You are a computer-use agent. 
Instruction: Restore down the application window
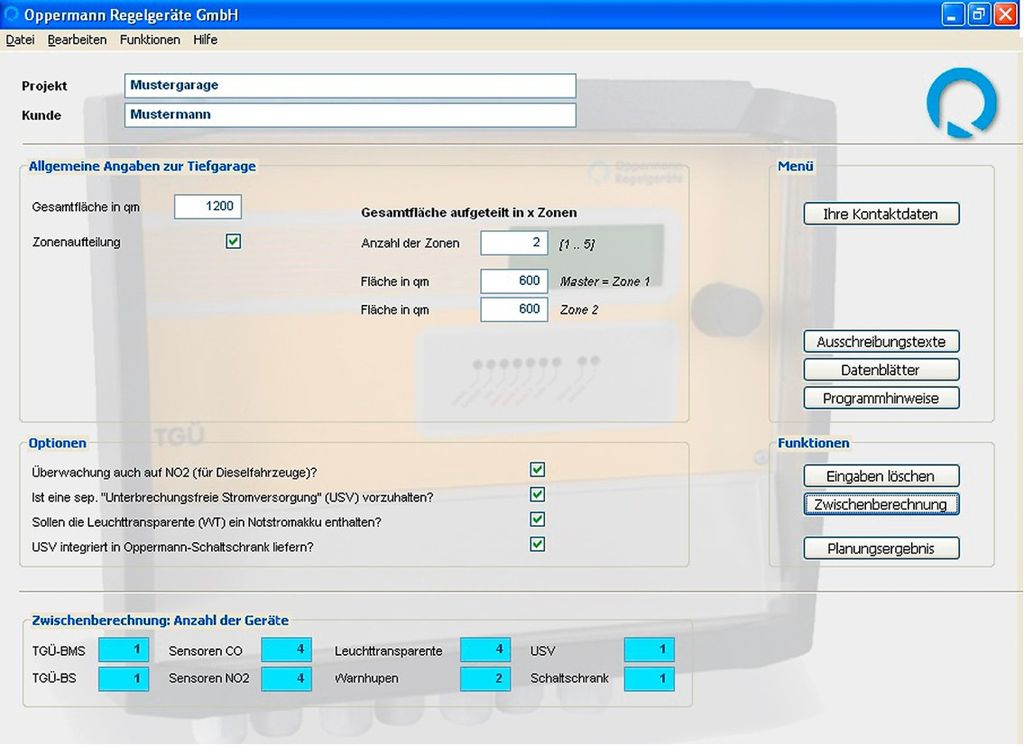[x=978, y=14]
